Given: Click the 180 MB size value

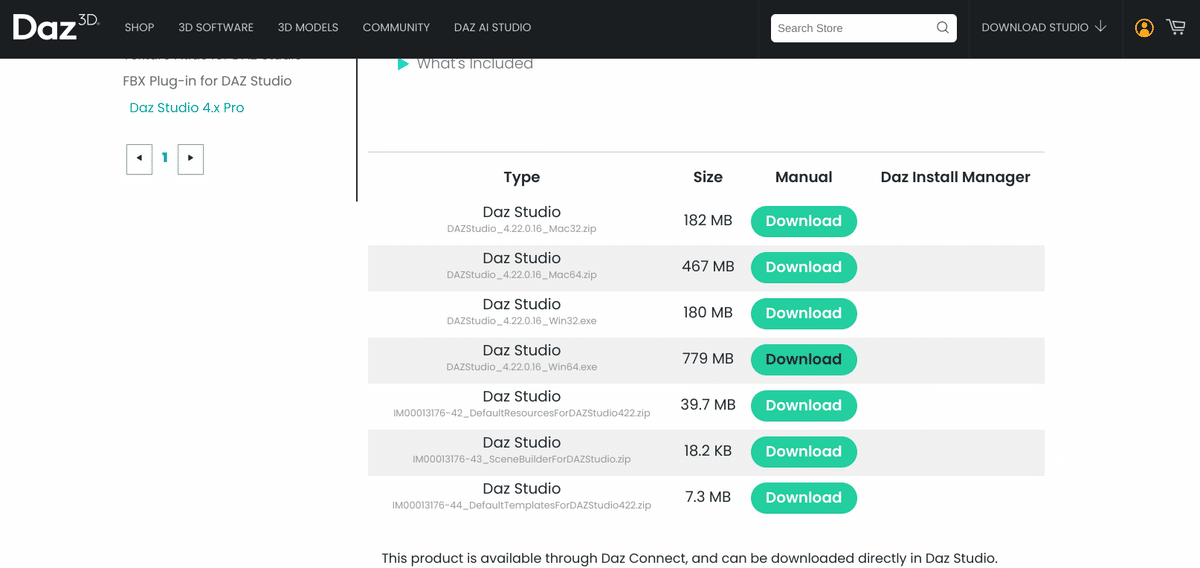Looking at the screenshot, I should 708,312.
